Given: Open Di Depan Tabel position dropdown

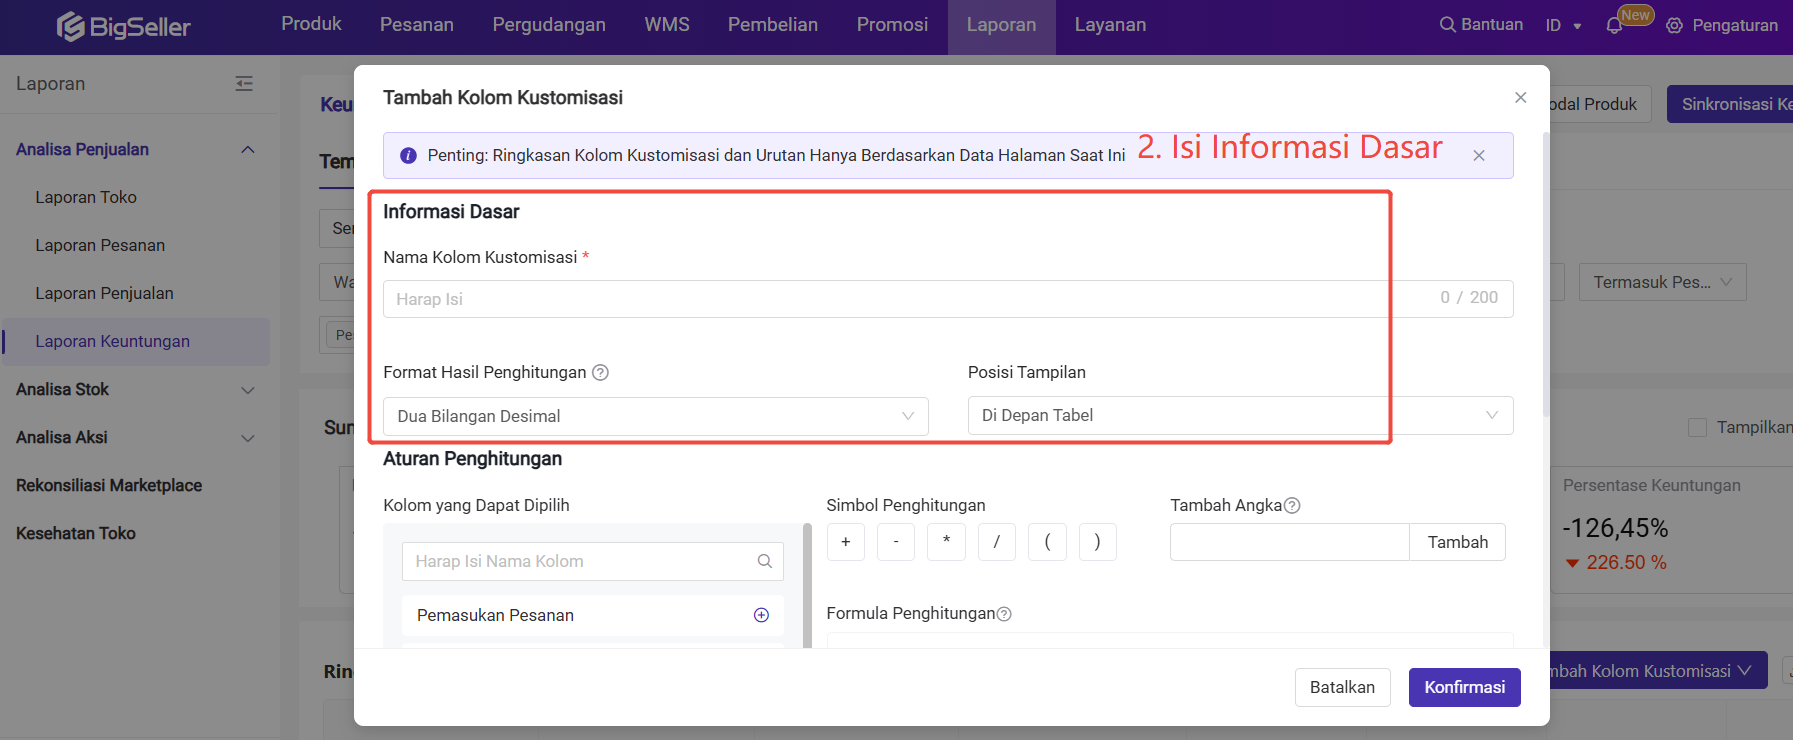Looking at the screenshot, I should coord(1239,416).
